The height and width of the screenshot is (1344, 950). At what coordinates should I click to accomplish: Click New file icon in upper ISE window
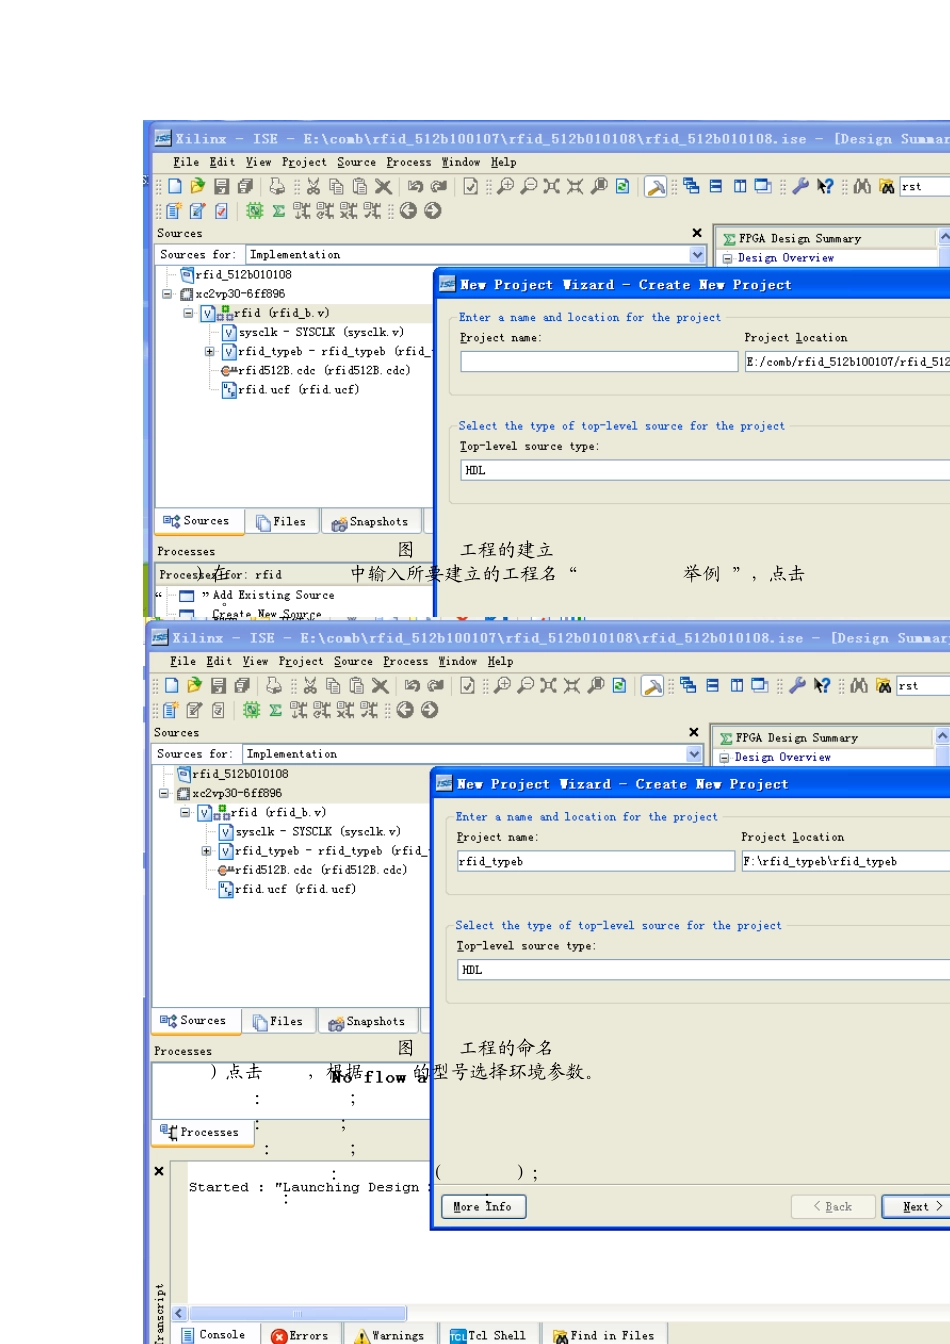175,186
